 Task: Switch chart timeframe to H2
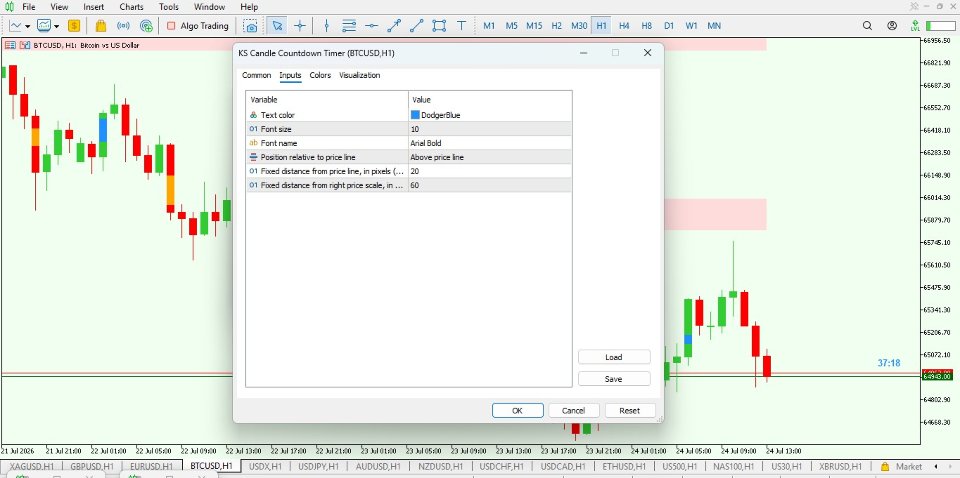(x=557, y=26)
